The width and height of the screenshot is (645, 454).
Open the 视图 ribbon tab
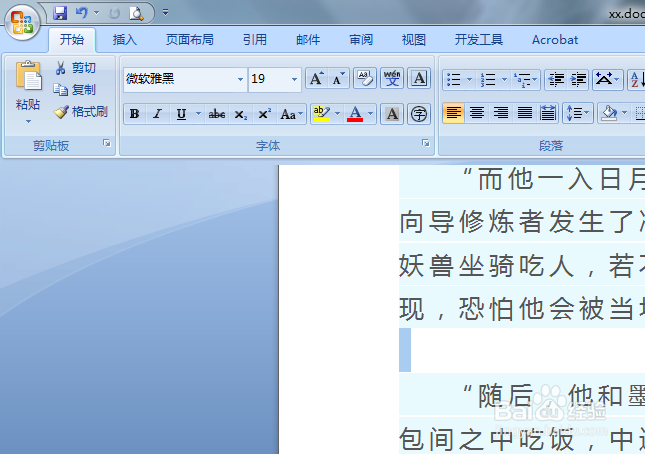coord(413,39)
